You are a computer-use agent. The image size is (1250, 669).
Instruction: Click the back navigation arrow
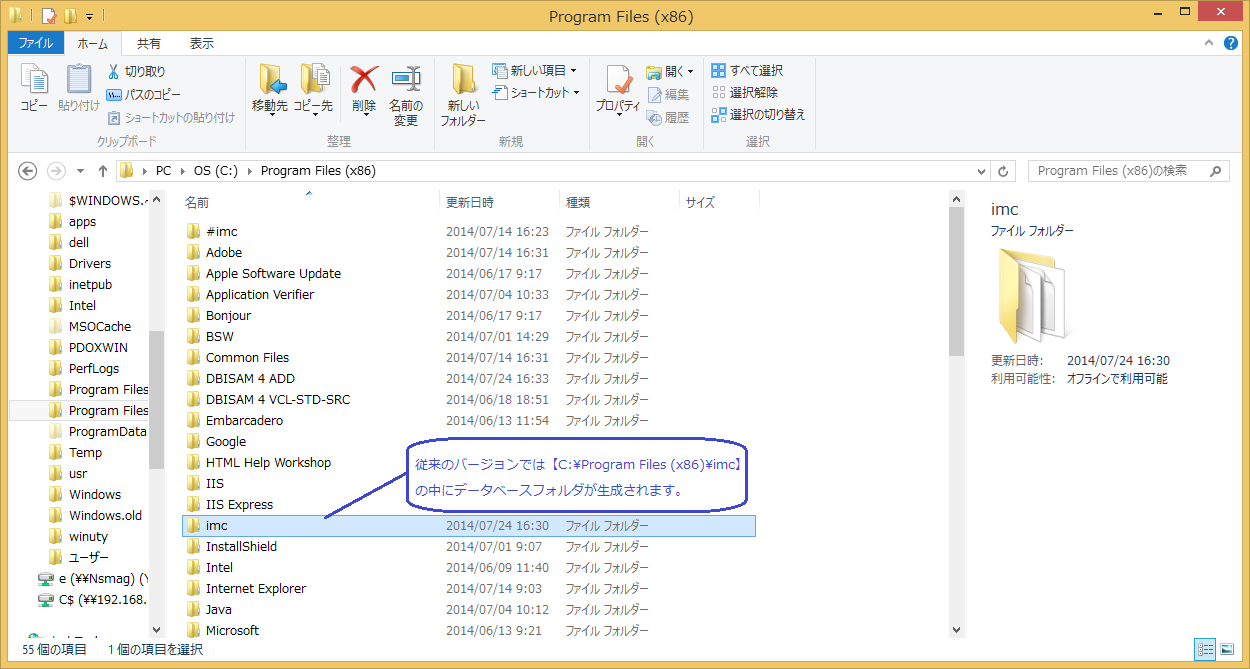click(27, 170)
